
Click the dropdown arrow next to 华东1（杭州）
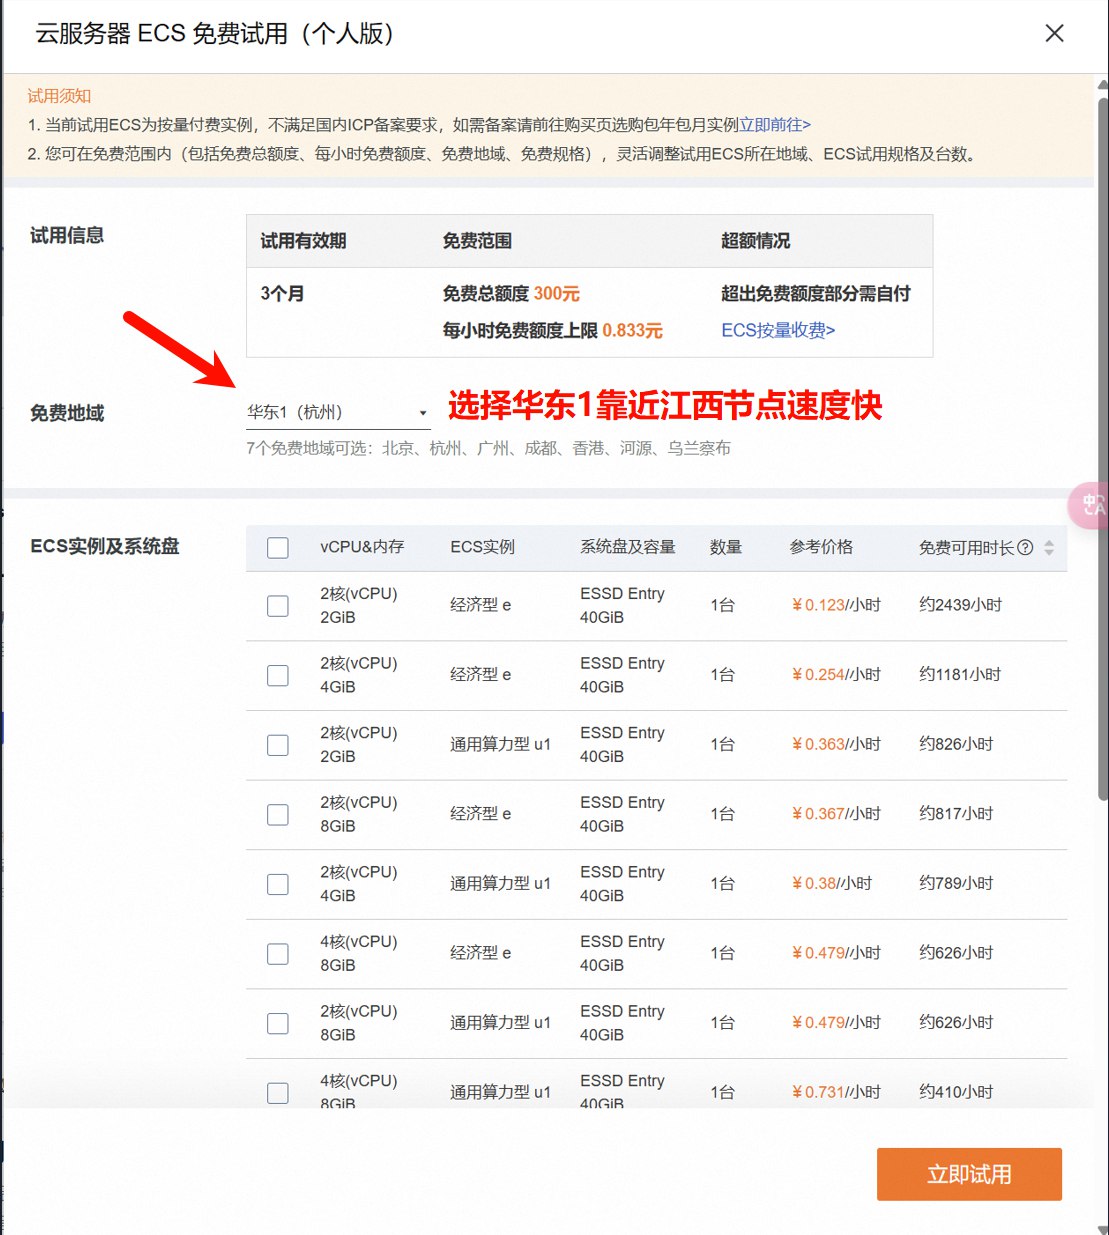pyautogui.click(x=423, y=413)
